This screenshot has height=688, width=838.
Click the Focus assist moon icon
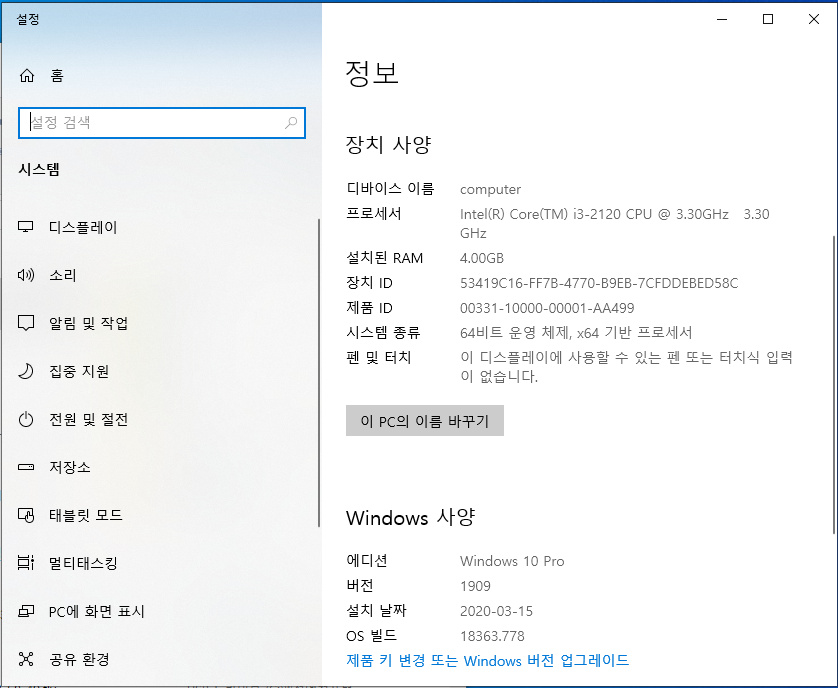coord(26,371)
